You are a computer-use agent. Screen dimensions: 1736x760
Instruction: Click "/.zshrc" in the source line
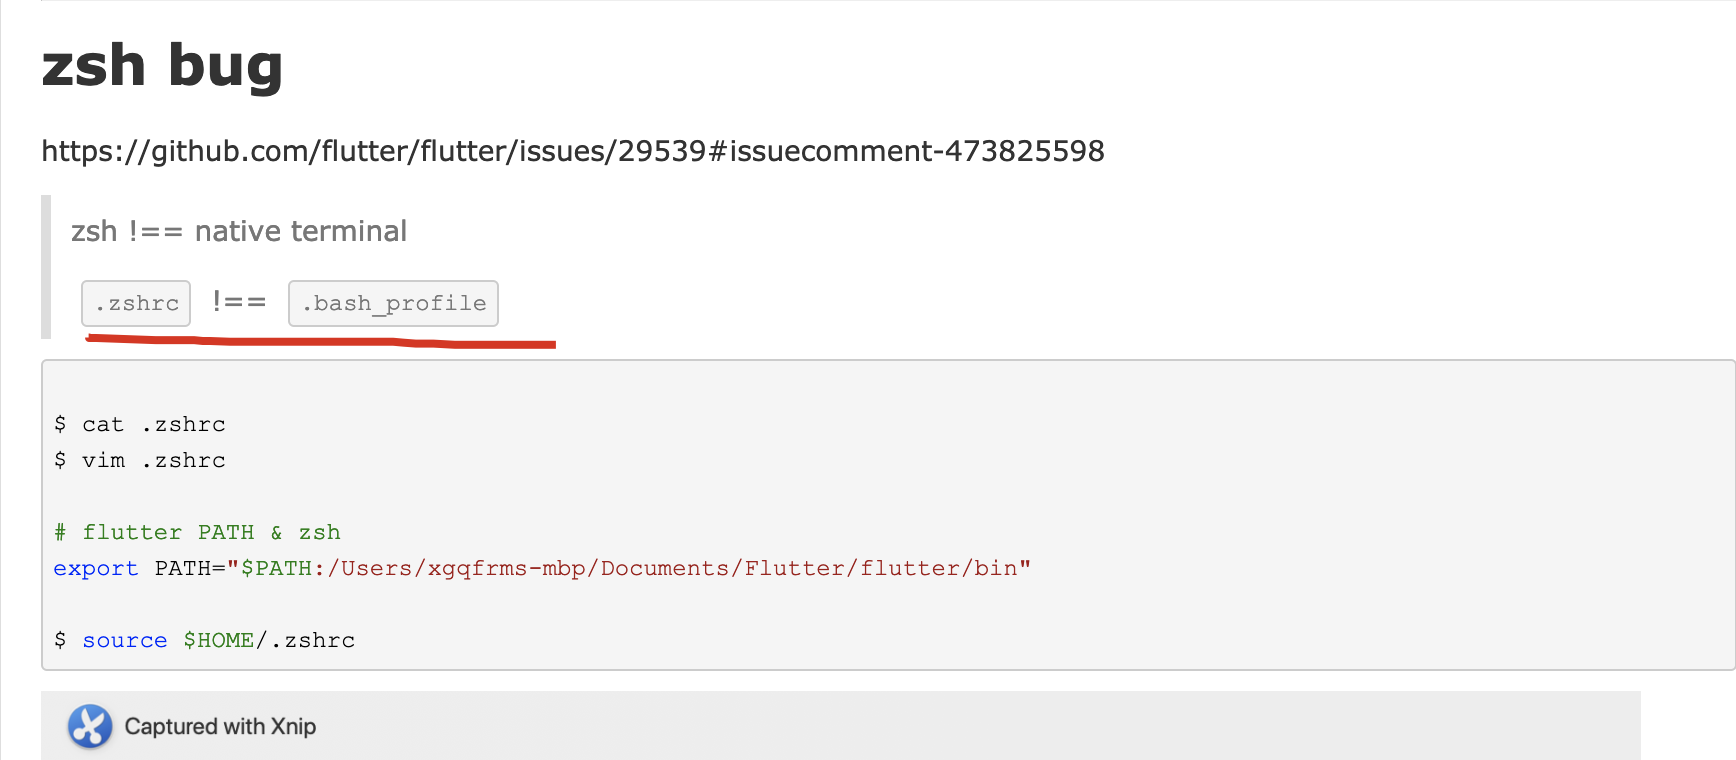point(306,640)
